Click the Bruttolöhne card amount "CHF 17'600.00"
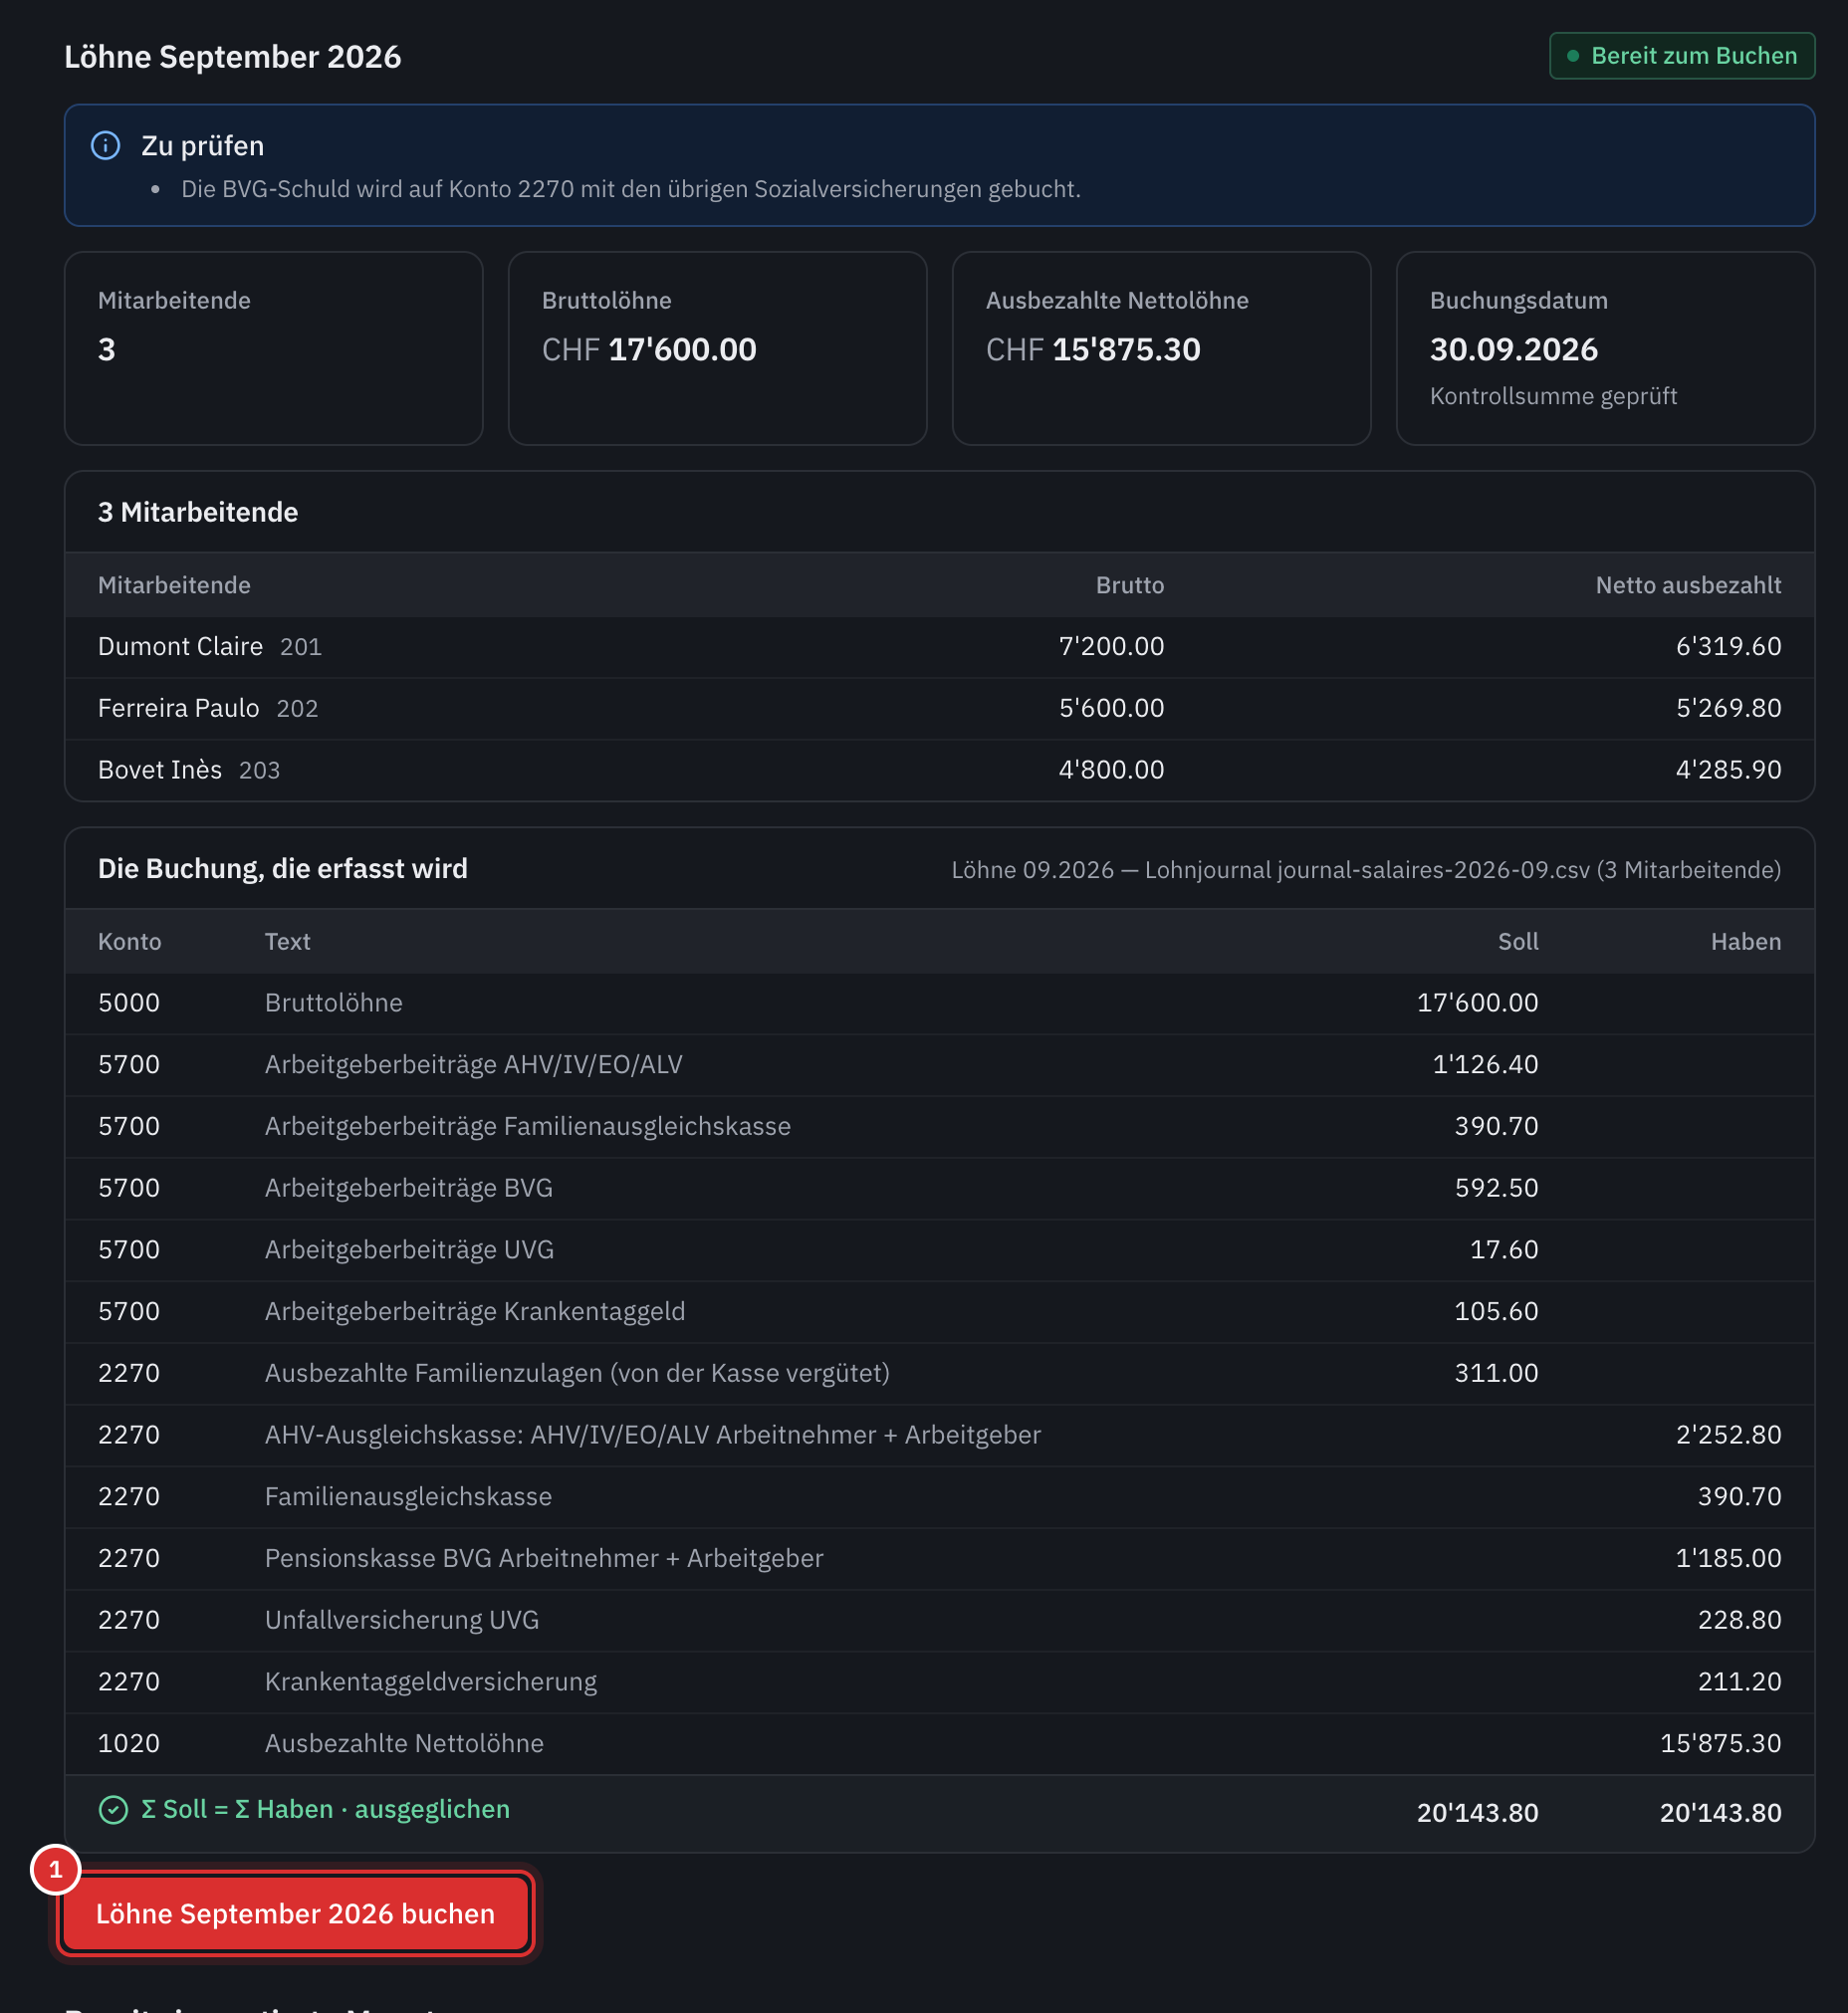This screenshot has height=2013, width=1848. (649, 349)
